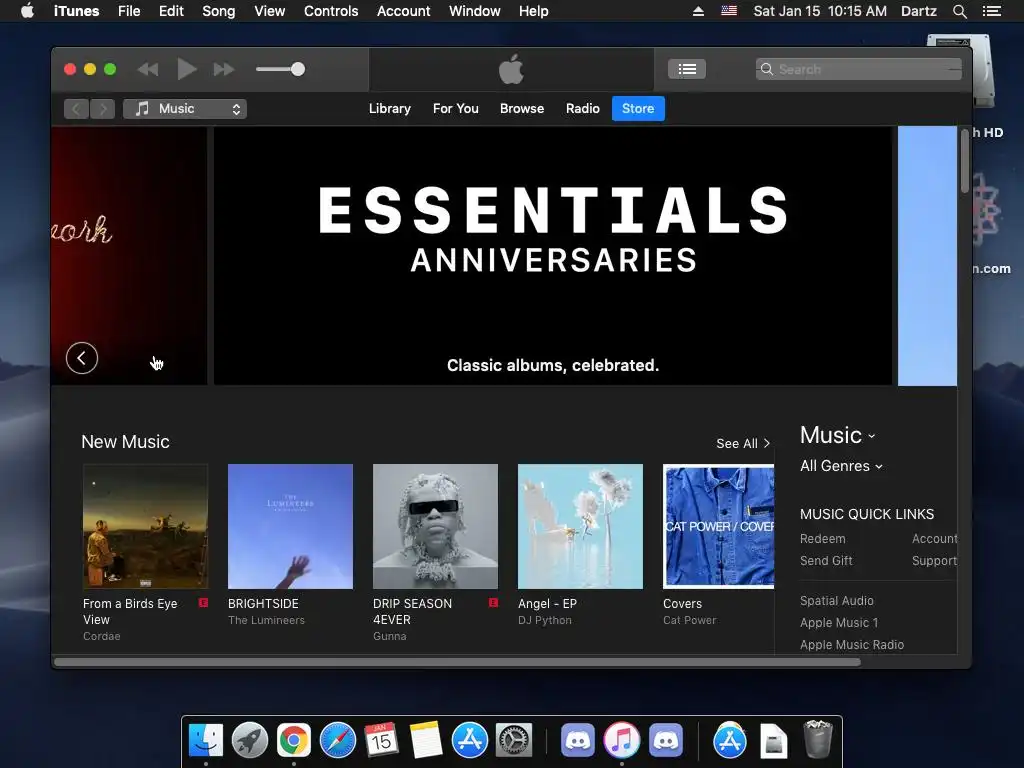Open Google Chrome from the Dock

pyautogui.click(x=294, y=740)
